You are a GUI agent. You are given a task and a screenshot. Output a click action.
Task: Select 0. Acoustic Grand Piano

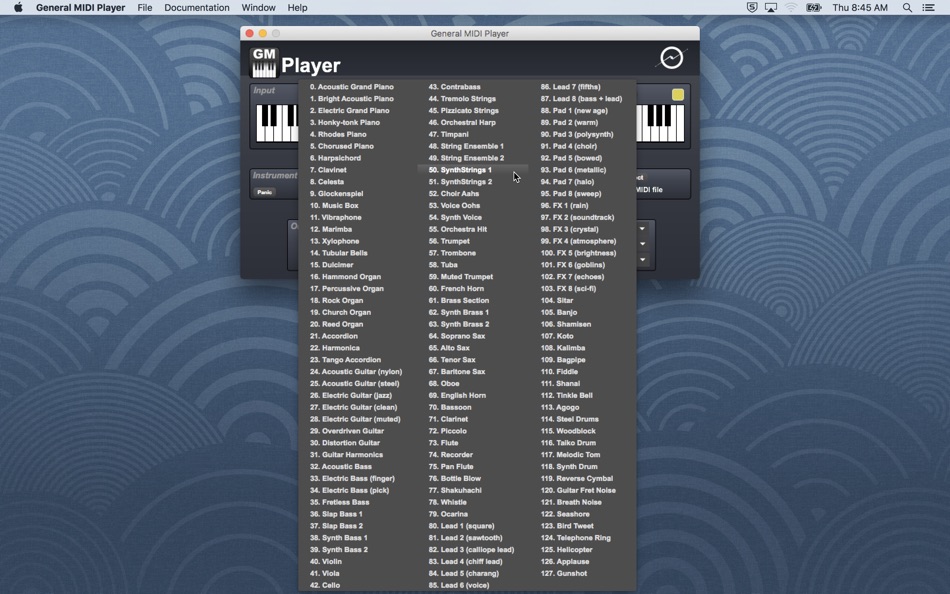tap(351, 87)
